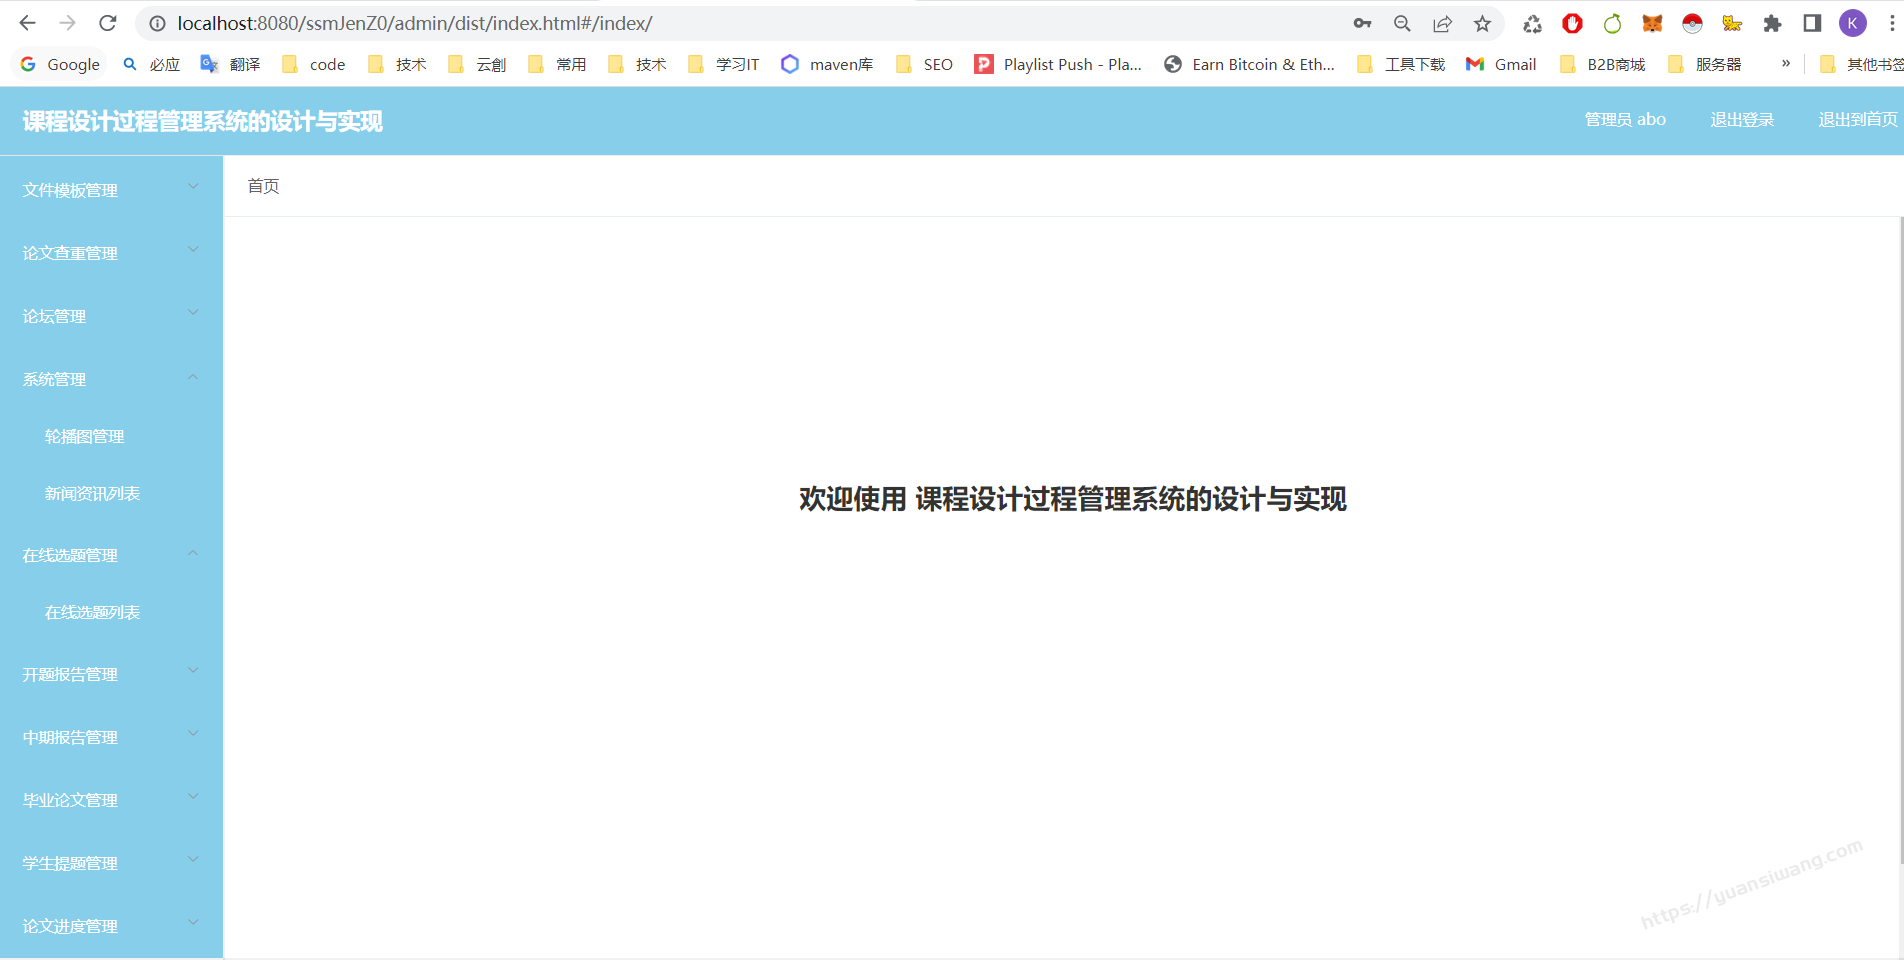This screenshot has width=1904, height=960.
Task: Open the 云創 bookmarks folder
Action: 477,64
